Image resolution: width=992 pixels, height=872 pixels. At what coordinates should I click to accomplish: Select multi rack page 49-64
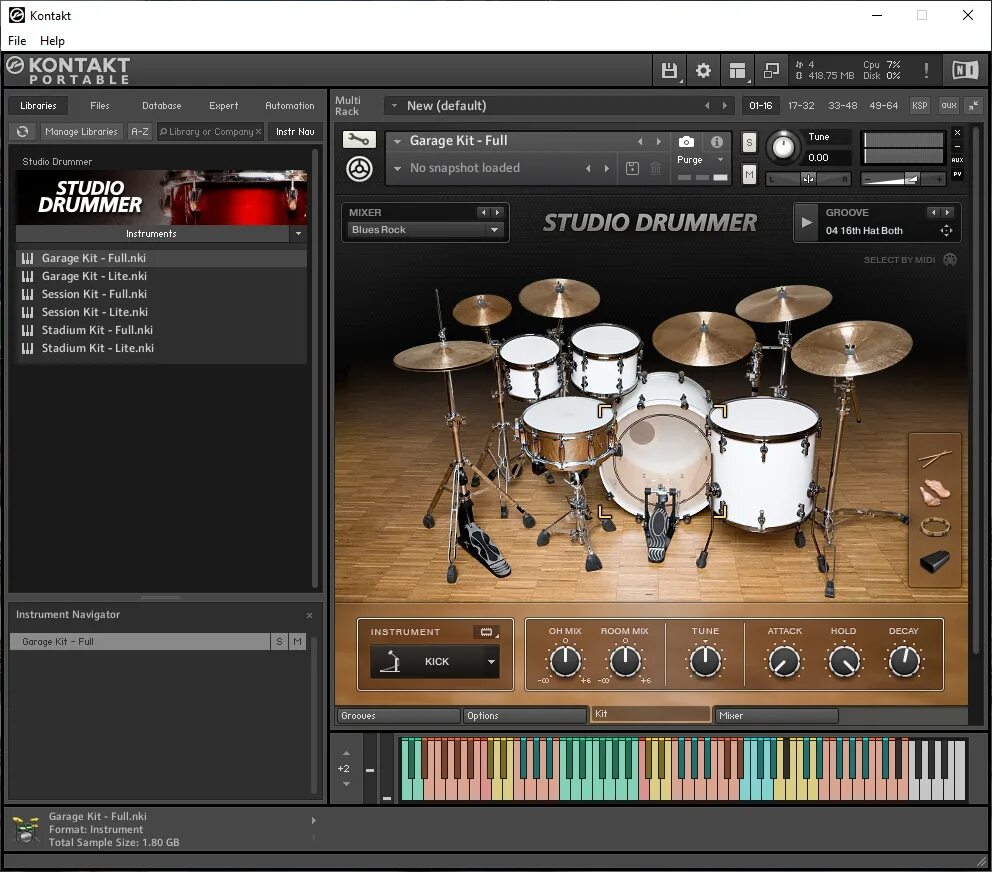pyautogui.click(x=884, y=106)
